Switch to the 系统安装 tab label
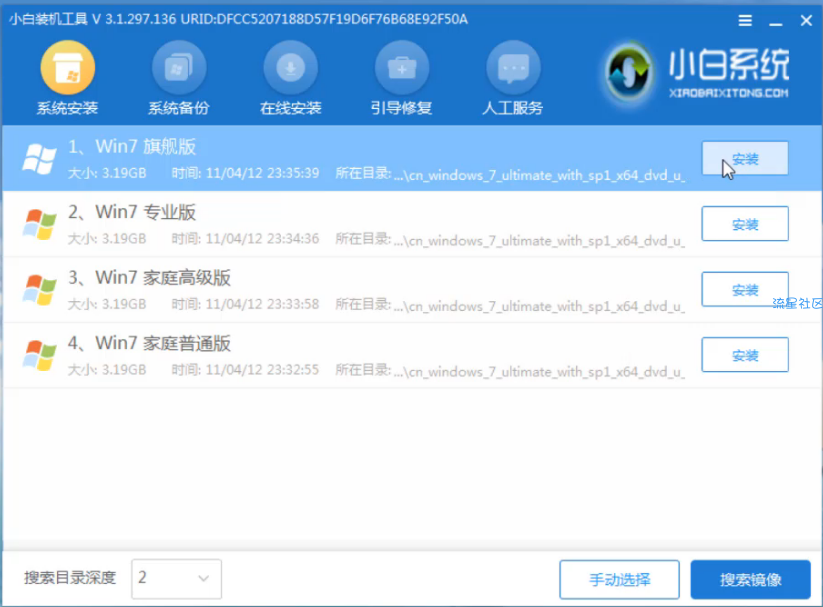 tap(67, 108)
